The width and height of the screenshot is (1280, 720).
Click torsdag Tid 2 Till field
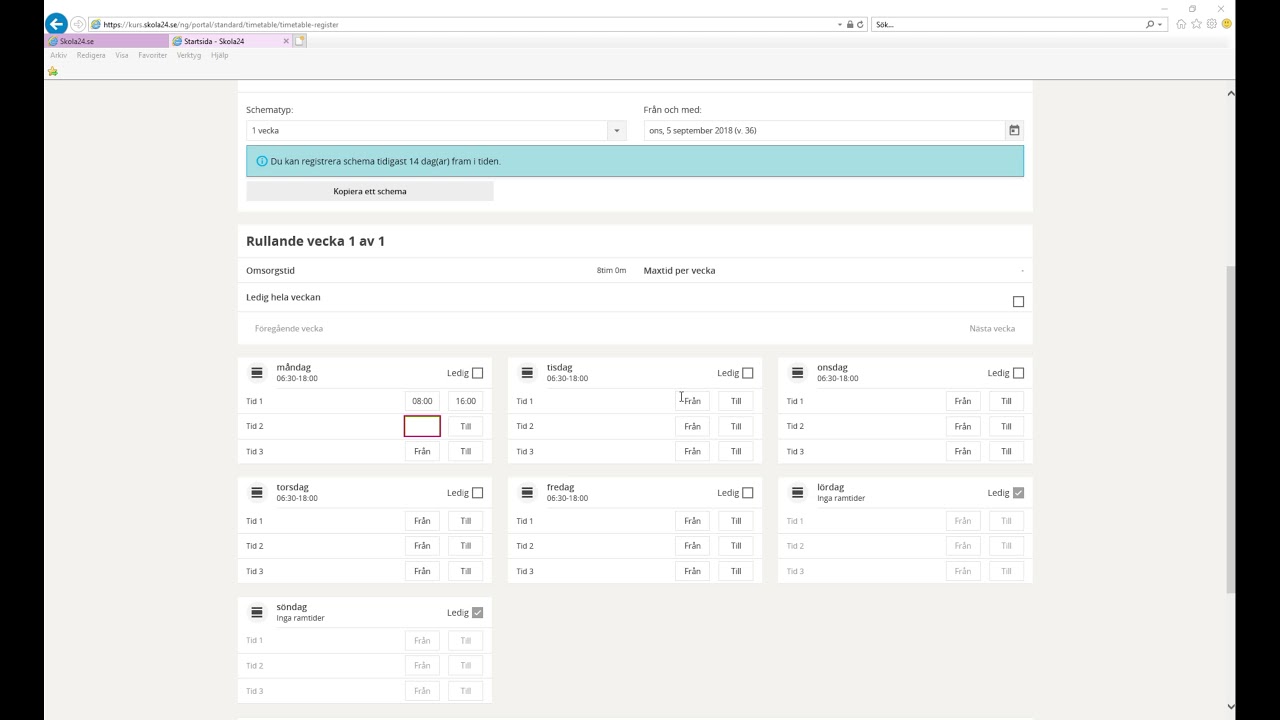tap(466, 546)
